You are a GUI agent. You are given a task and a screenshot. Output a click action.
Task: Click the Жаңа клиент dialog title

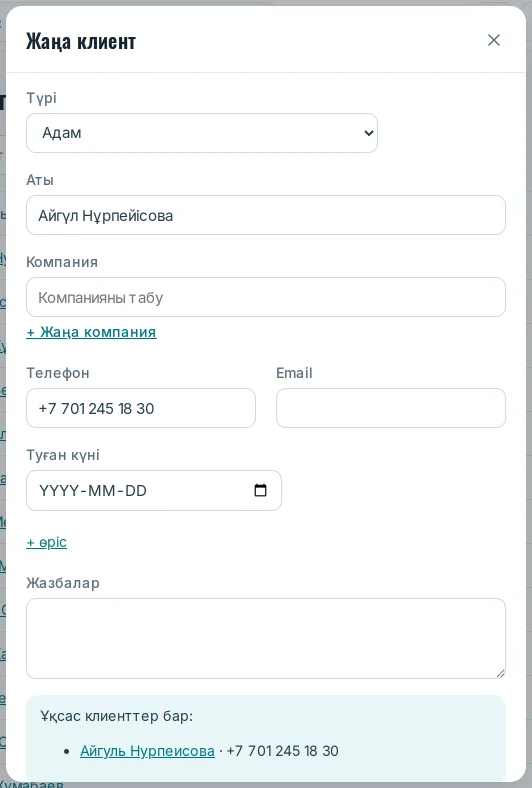click(81, 41)
